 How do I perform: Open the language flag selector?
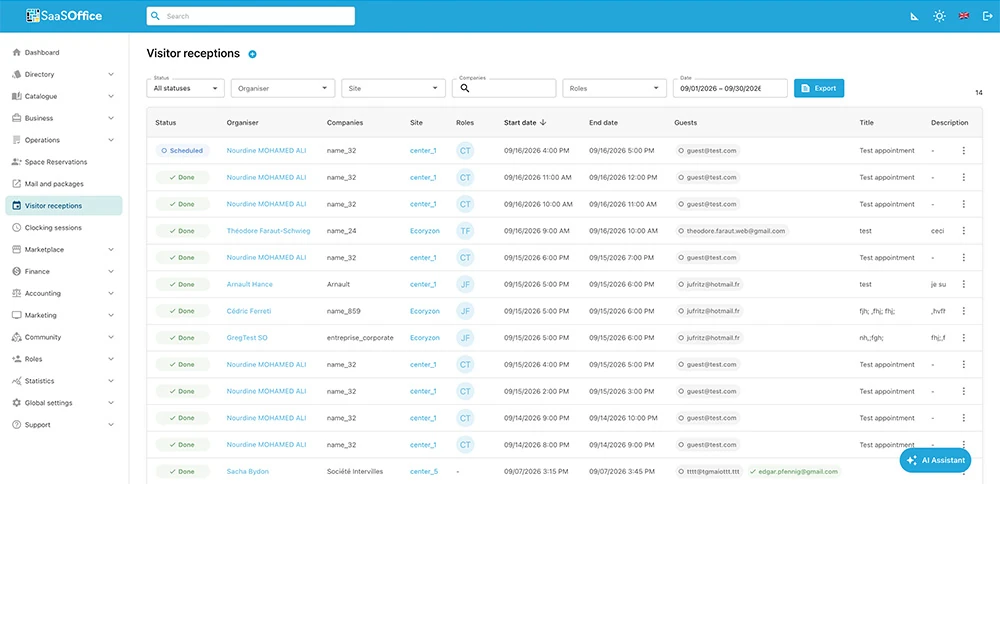[x=964, y=16]
